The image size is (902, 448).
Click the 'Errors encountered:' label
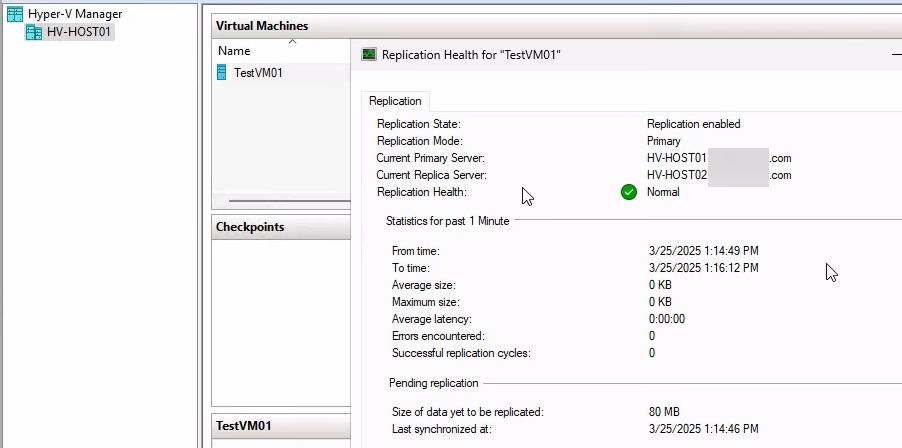(438, 336)
